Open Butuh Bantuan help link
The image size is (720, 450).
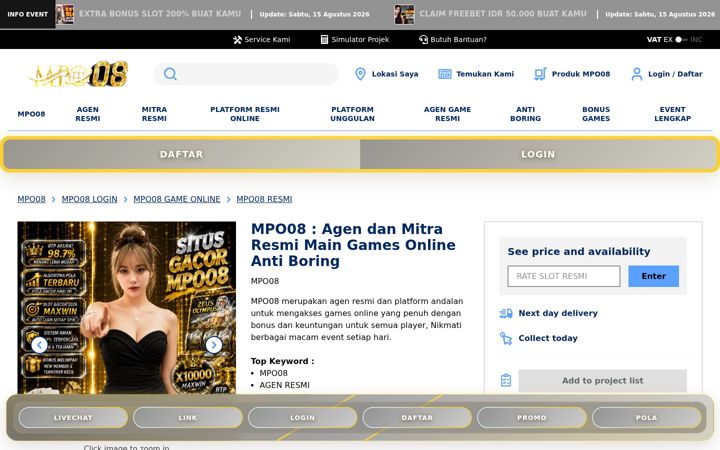pyautogui.click(x=453, y=39)
